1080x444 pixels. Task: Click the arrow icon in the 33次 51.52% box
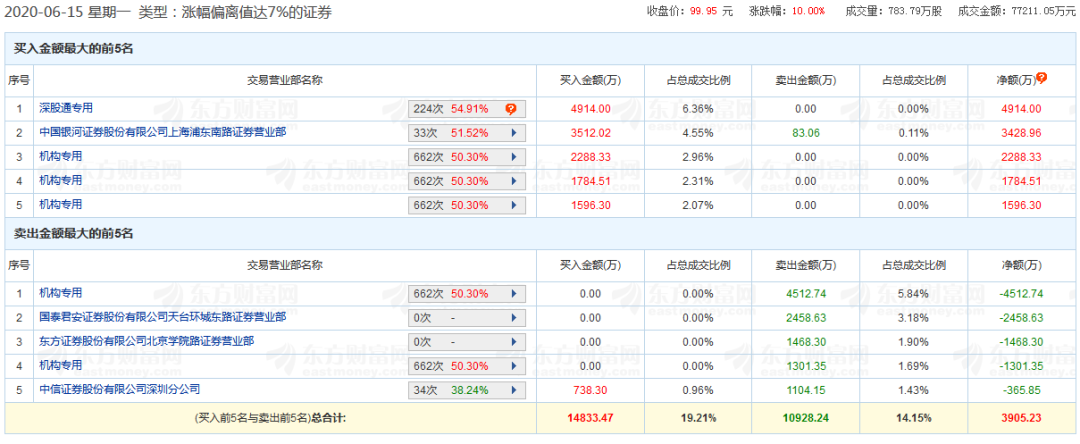click(514, 132)
